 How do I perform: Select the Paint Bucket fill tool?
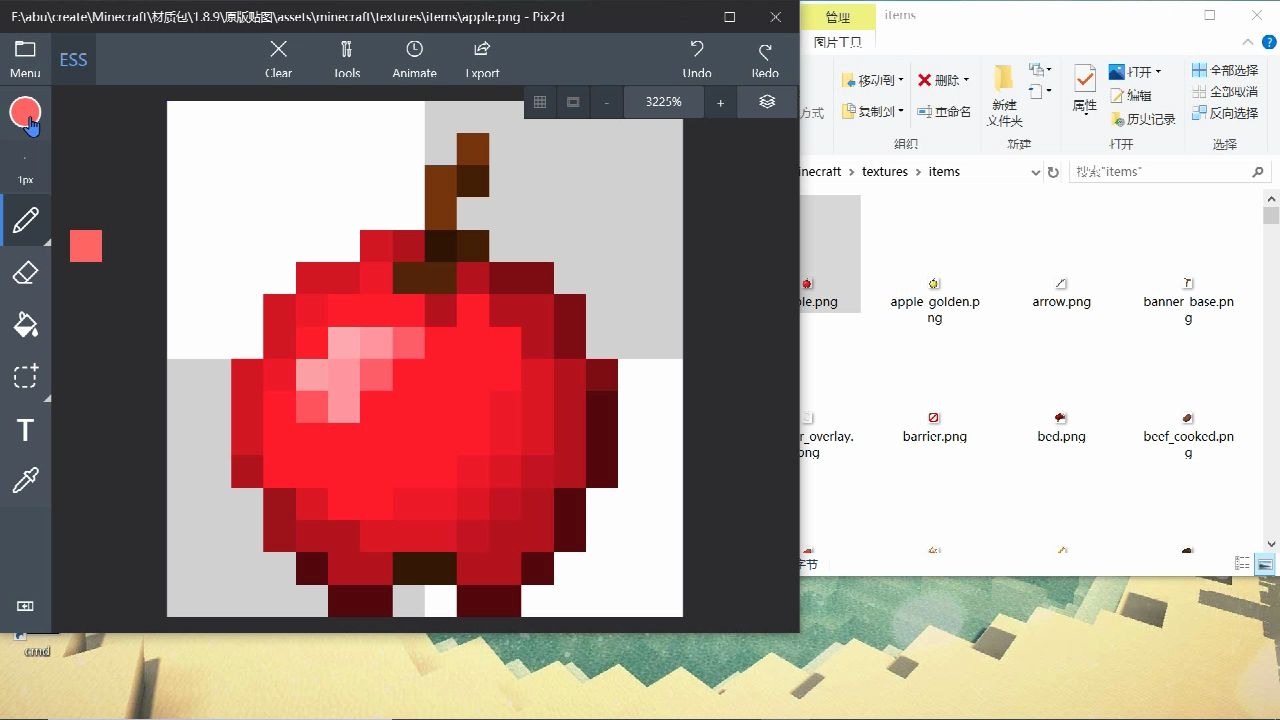25,325
